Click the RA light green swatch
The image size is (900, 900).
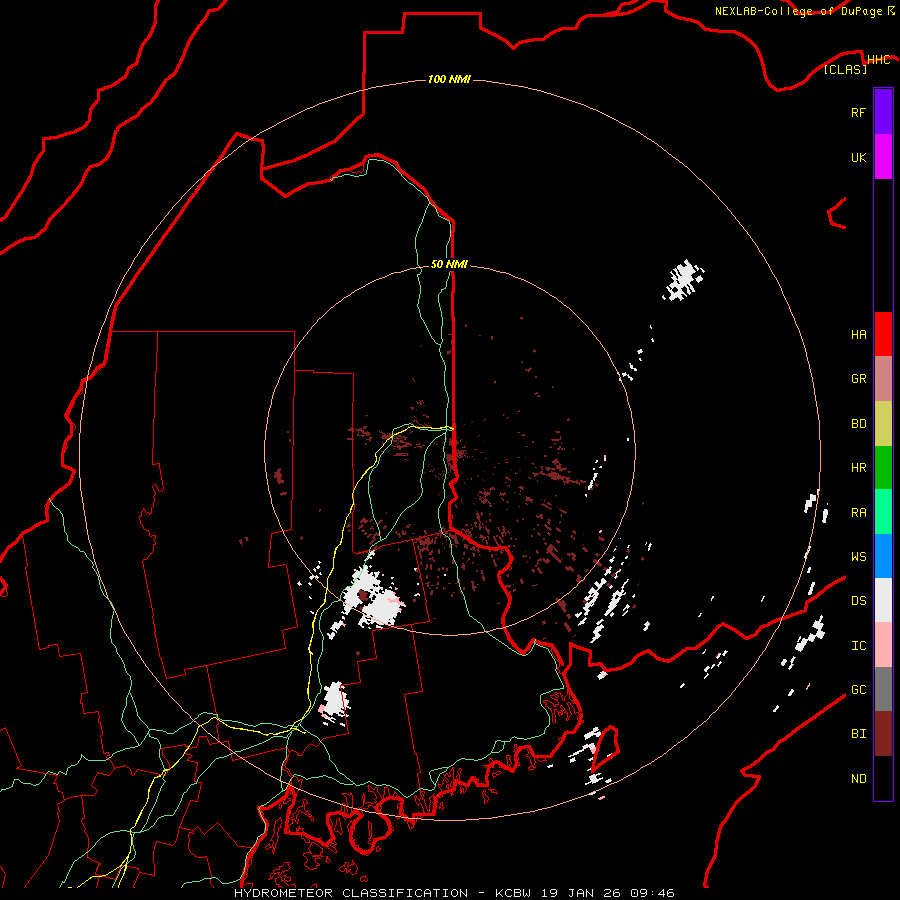[883, 512]
